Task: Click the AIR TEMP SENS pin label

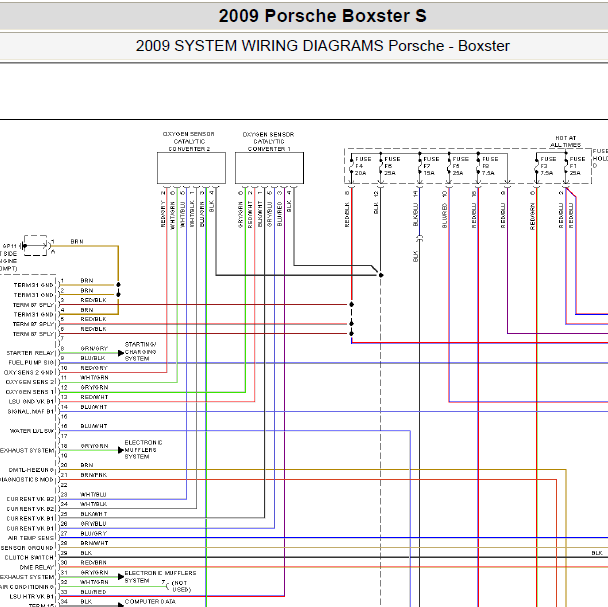Action: 31,538
